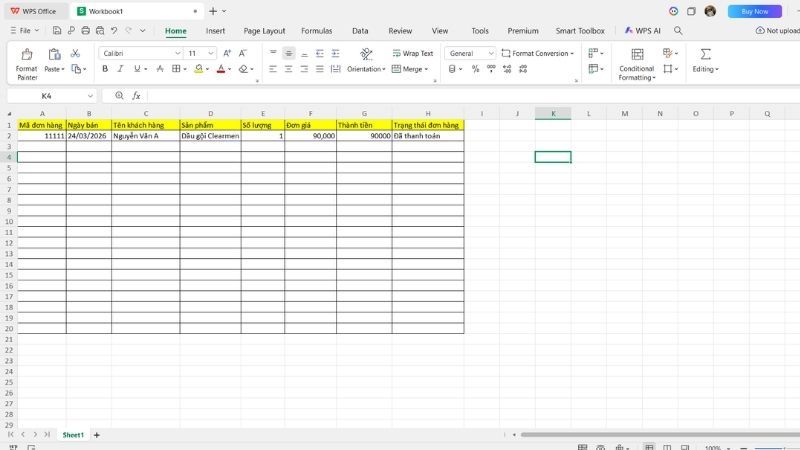Click the Print Preview icon
The width and height of the screenshot is (800, 450).
tap(99, 31)
